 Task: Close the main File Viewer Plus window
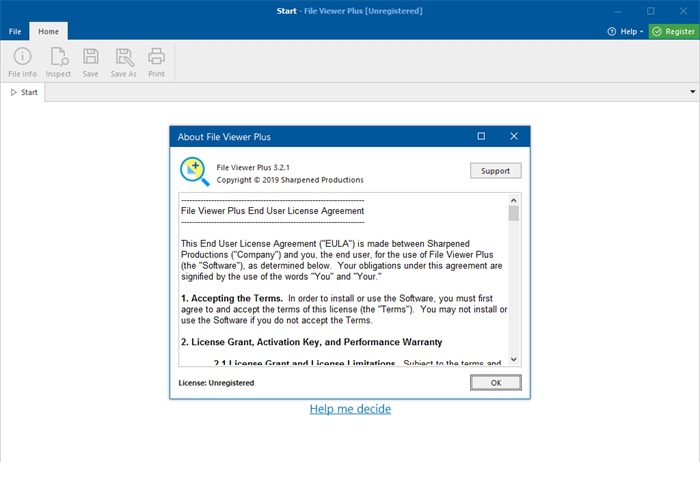point(683,11)
